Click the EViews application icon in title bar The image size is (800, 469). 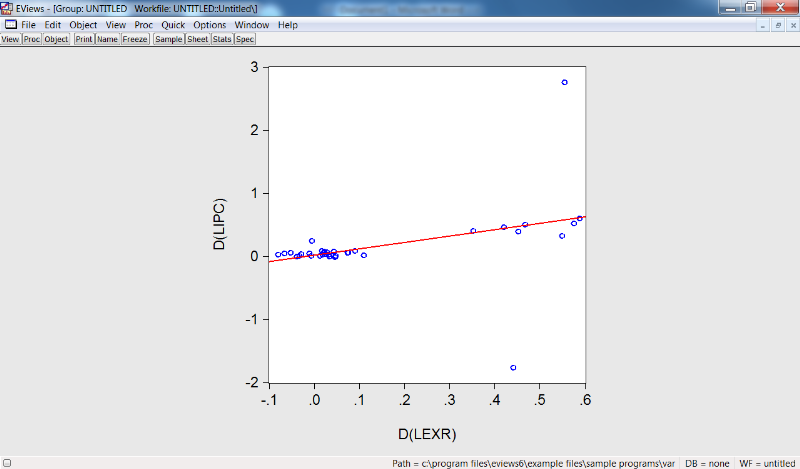pyautogui.click(x=7, y=8)
